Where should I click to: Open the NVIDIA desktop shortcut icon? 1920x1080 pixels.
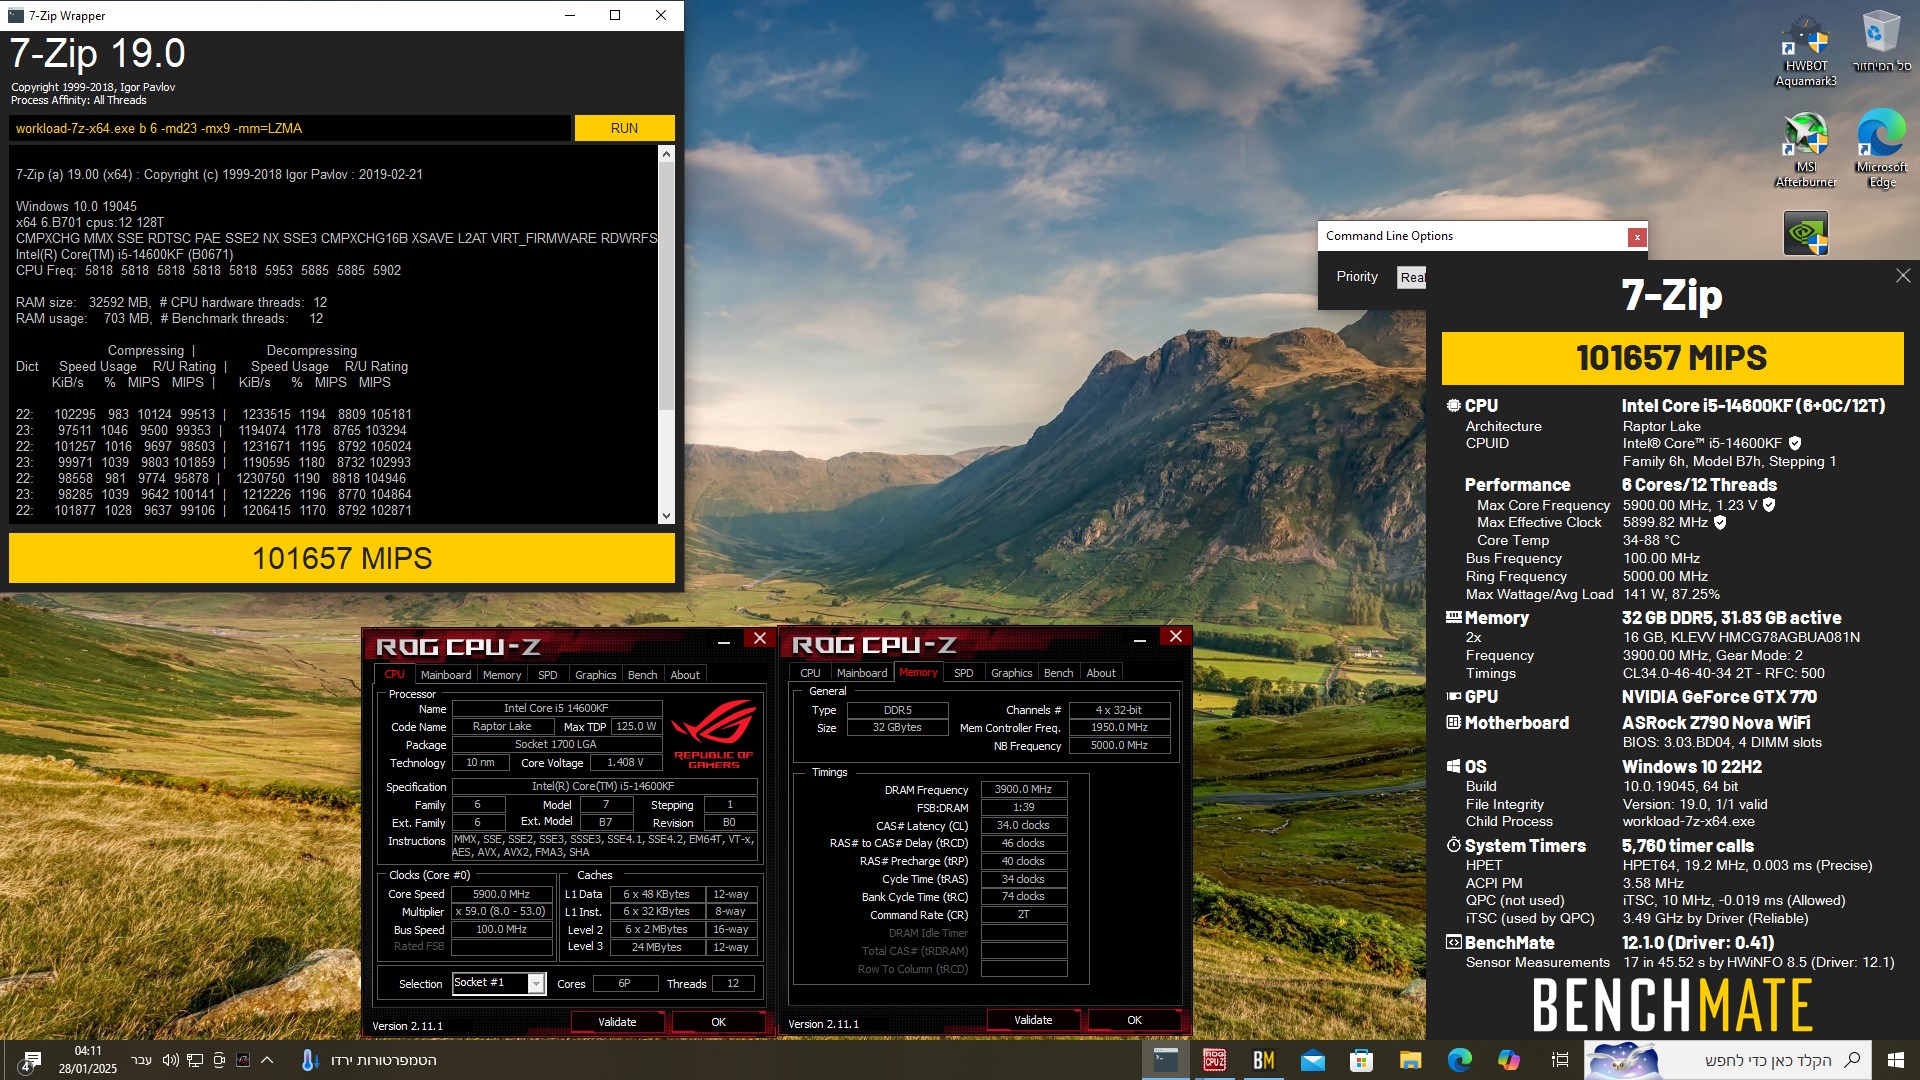[x=1806, y=233]
